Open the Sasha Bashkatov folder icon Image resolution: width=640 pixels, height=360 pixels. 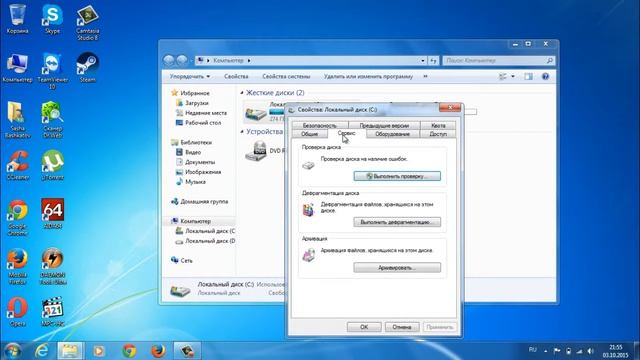point(18,120)
